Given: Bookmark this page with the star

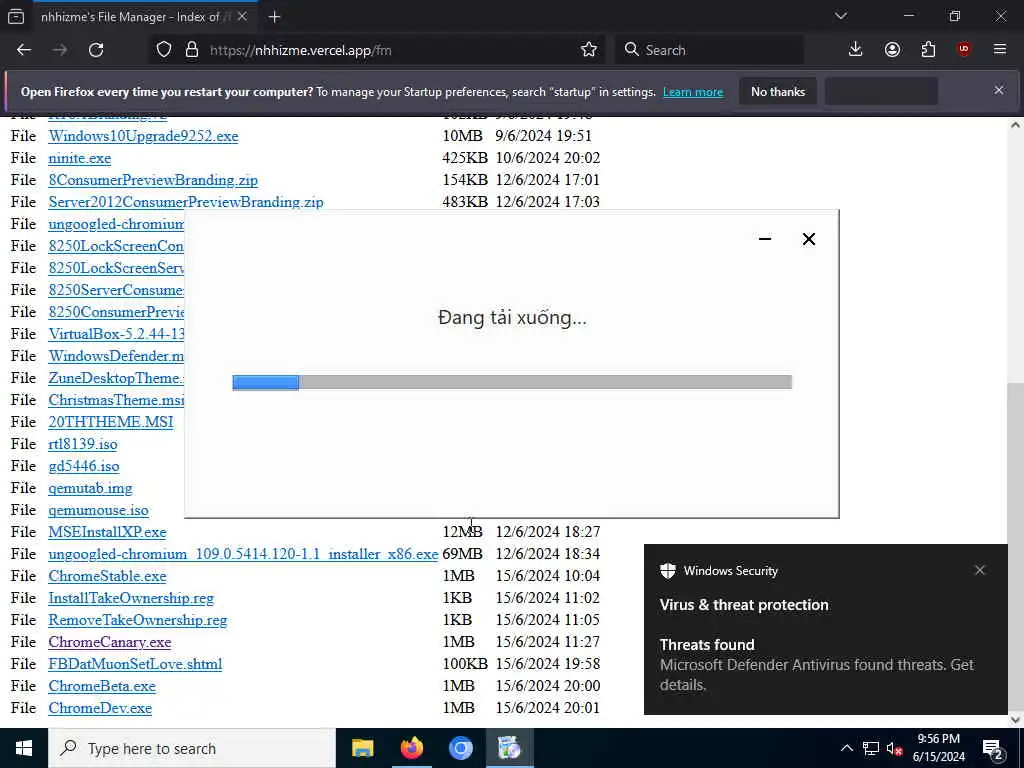Looking at the screenshot, I should [x=588, y=50].
